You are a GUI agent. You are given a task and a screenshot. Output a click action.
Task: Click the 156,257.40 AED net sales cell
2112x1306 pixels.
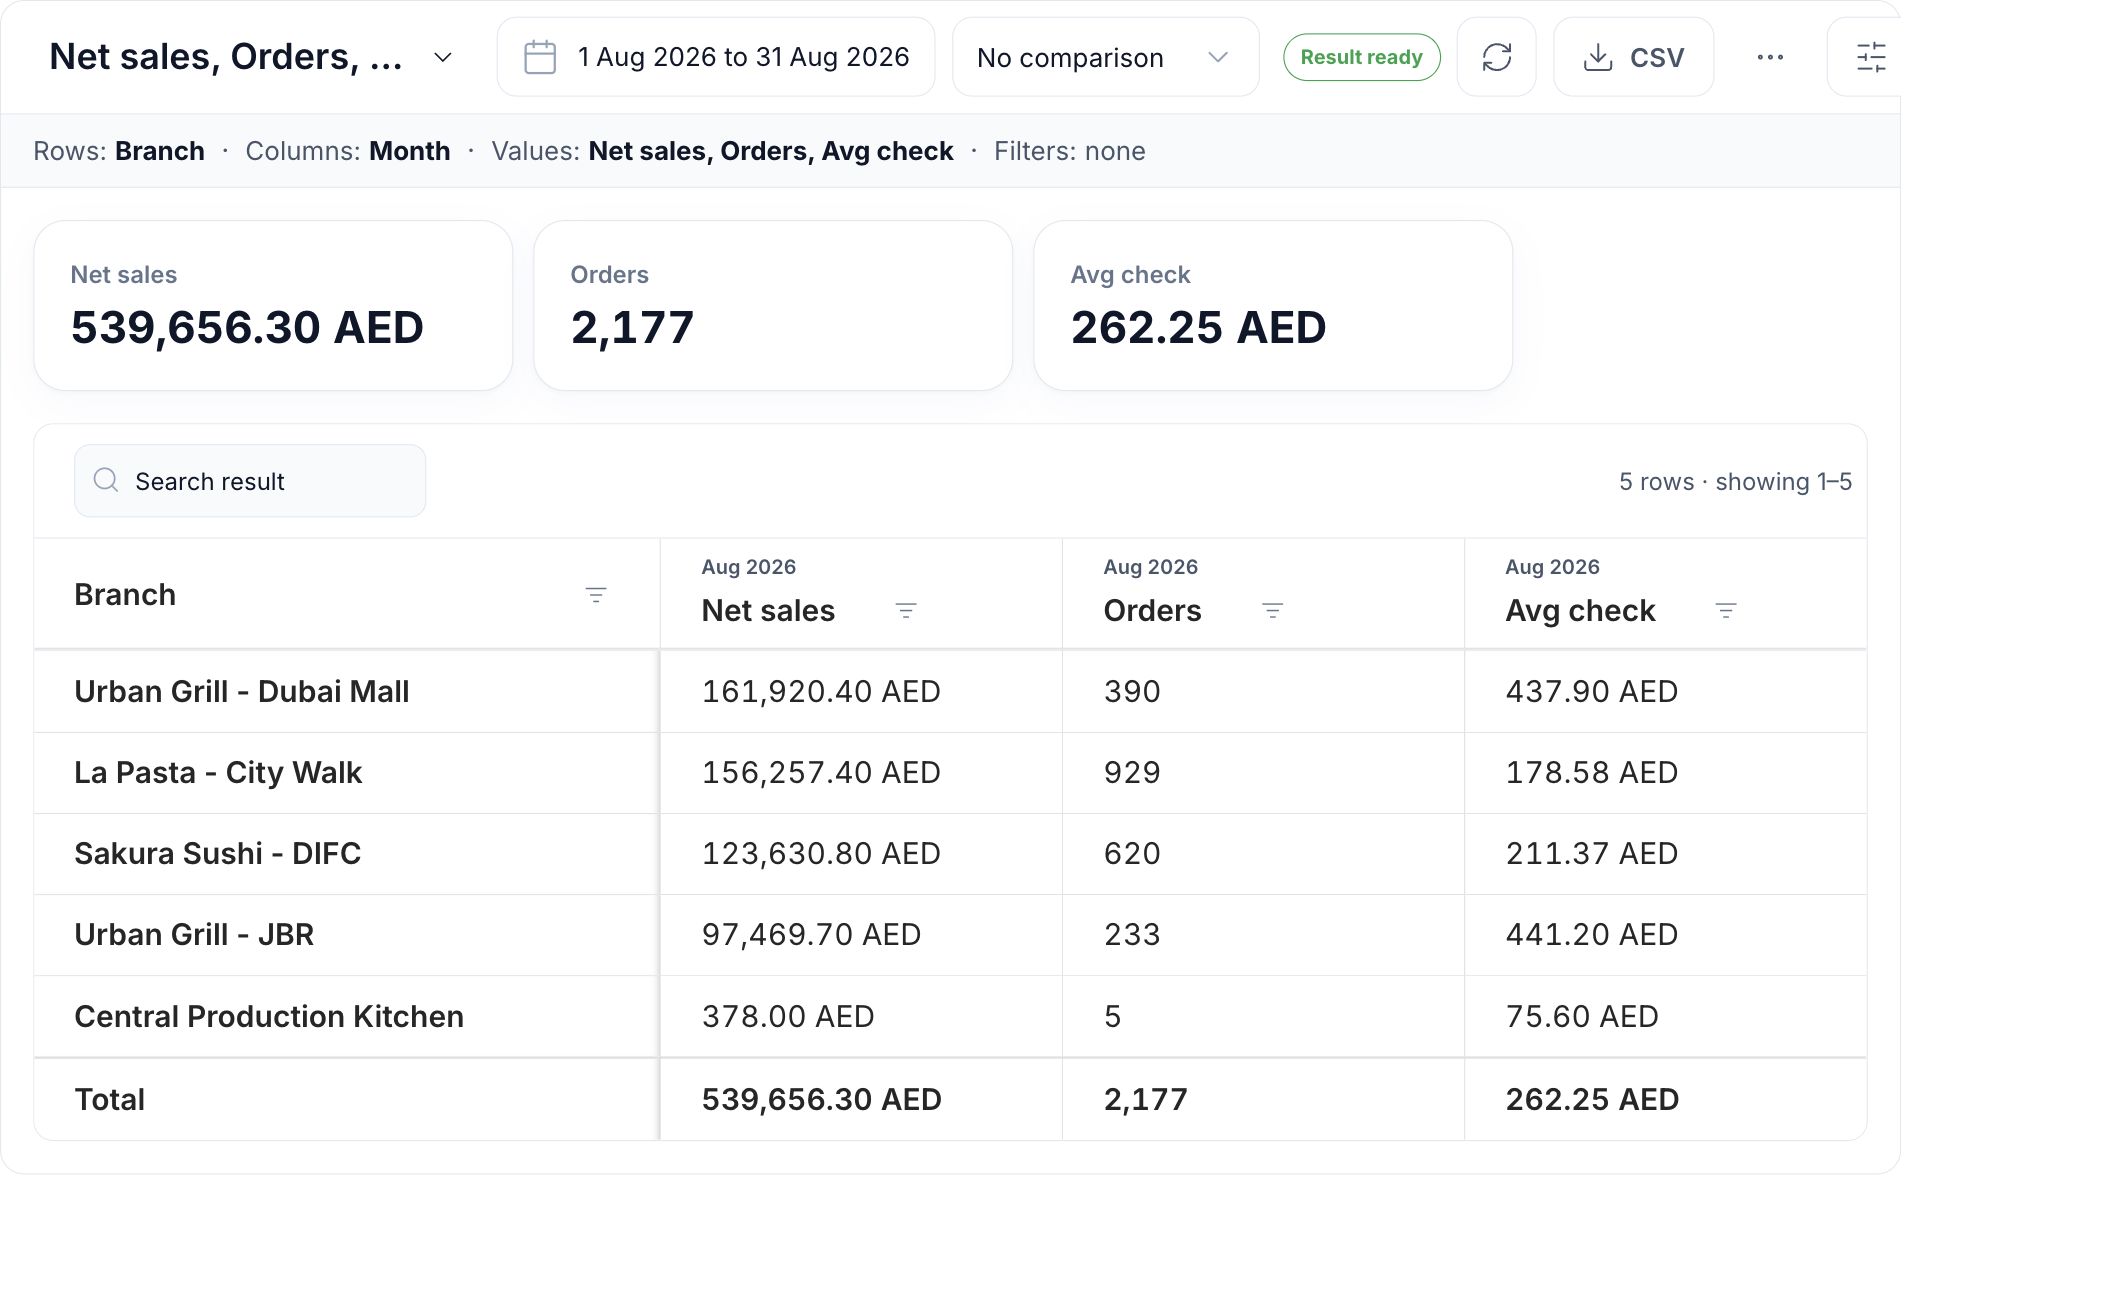(861, 773)
